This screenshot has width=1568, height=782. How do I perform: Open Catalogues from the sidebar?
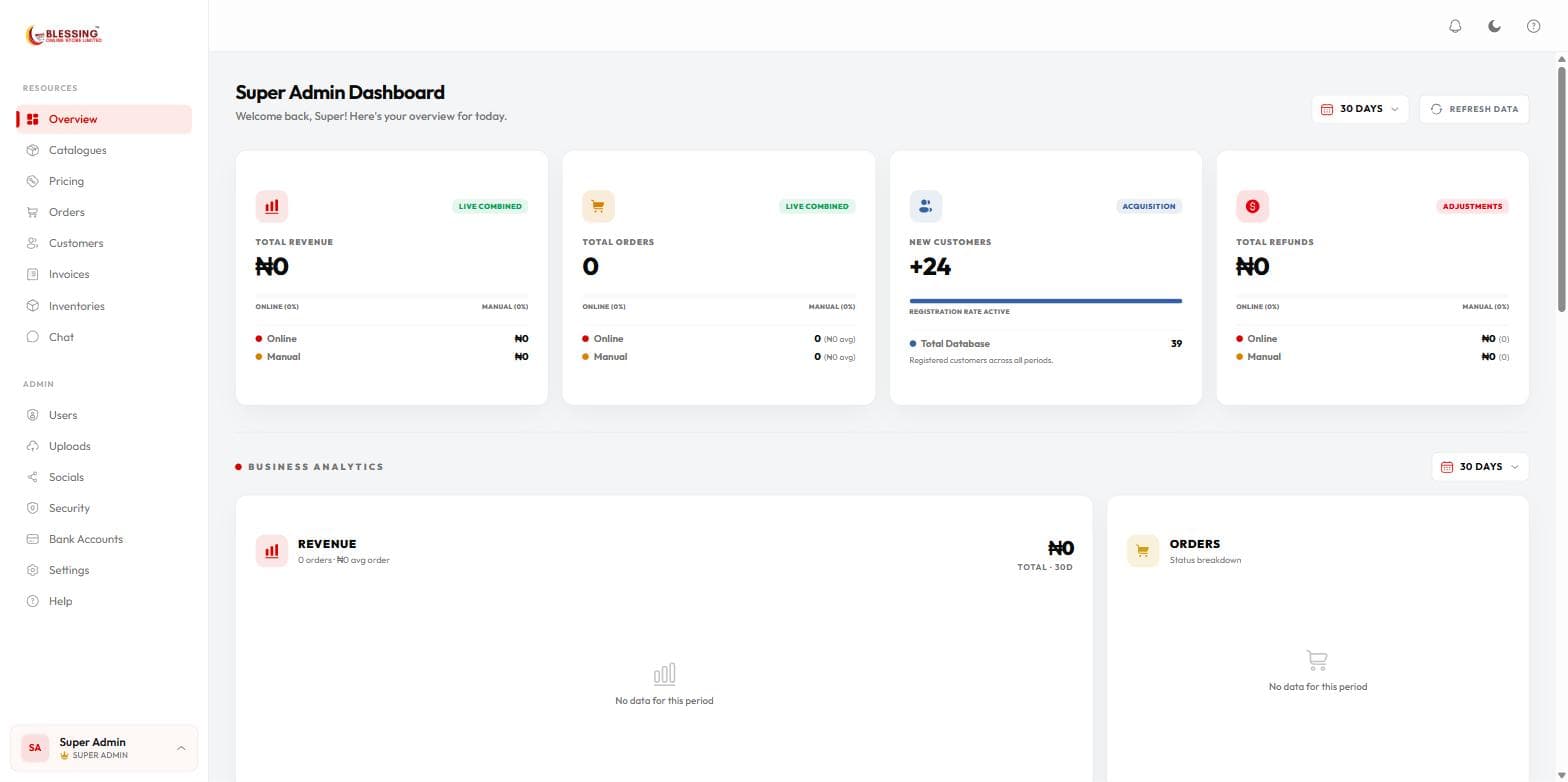pos(104,150)
